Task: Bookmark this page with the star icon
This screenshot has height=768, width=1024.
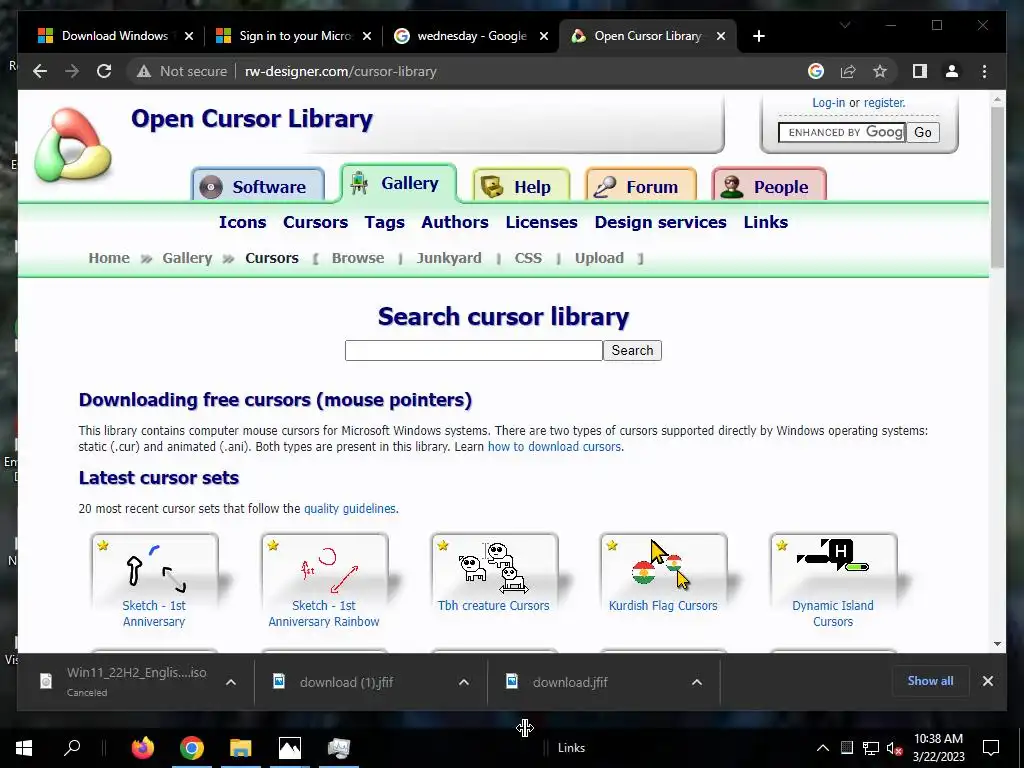Action: point(880,71)
